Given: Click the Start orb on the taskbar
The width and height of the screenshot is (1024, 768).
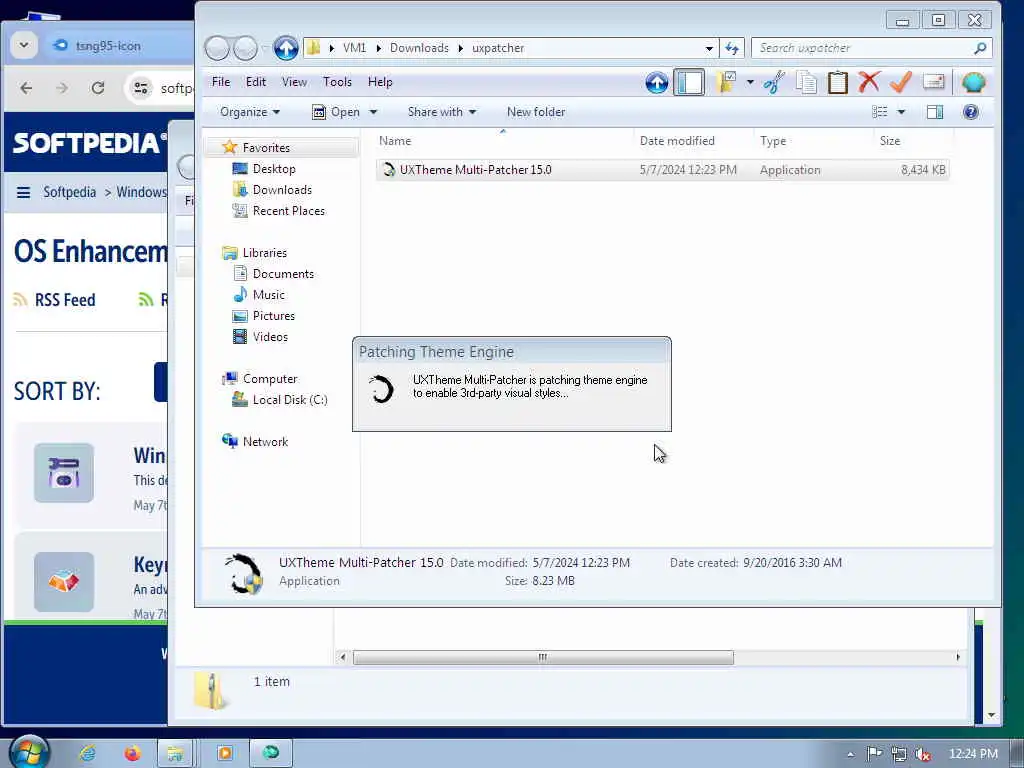Looking at the screenshot, I should click(x=29, y=752).
